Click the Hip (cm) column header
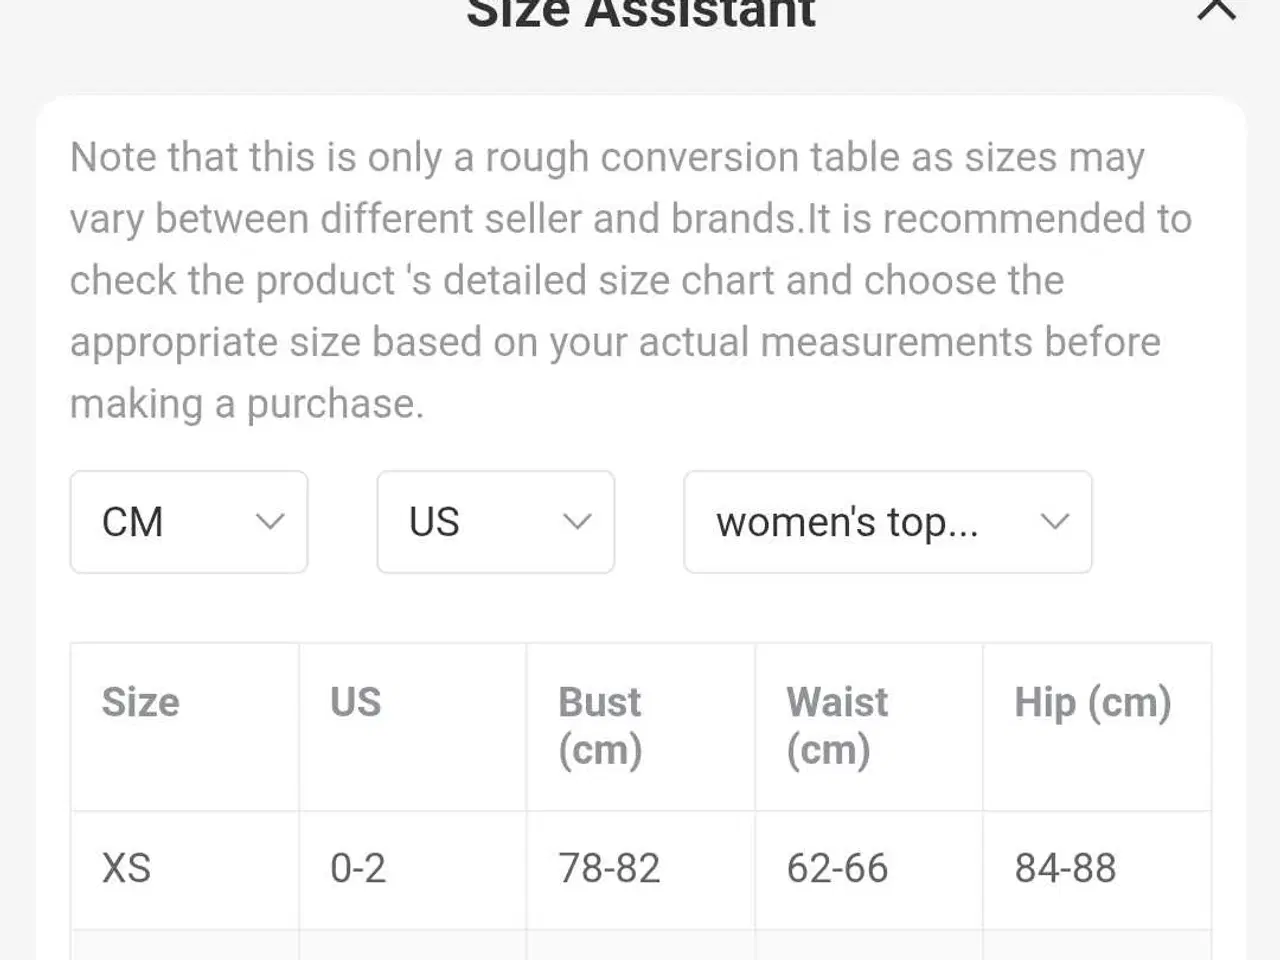Screen dimensions: 1280x960 tap(1093, 702)
